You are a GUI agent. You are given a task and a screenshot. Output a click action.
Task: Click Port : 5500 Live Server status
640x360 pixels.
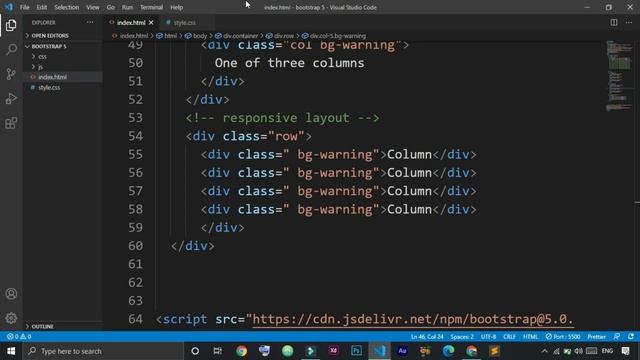(x=563, y=337)
